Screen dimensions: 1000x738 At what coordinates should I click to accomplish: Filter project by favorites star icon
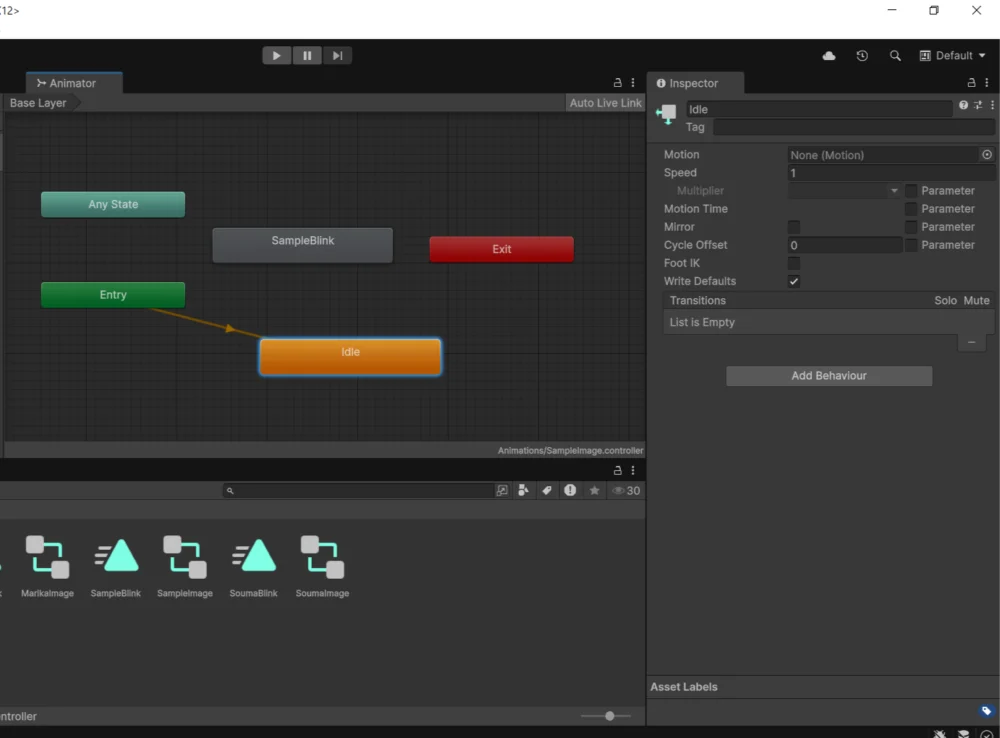(595, 491)
